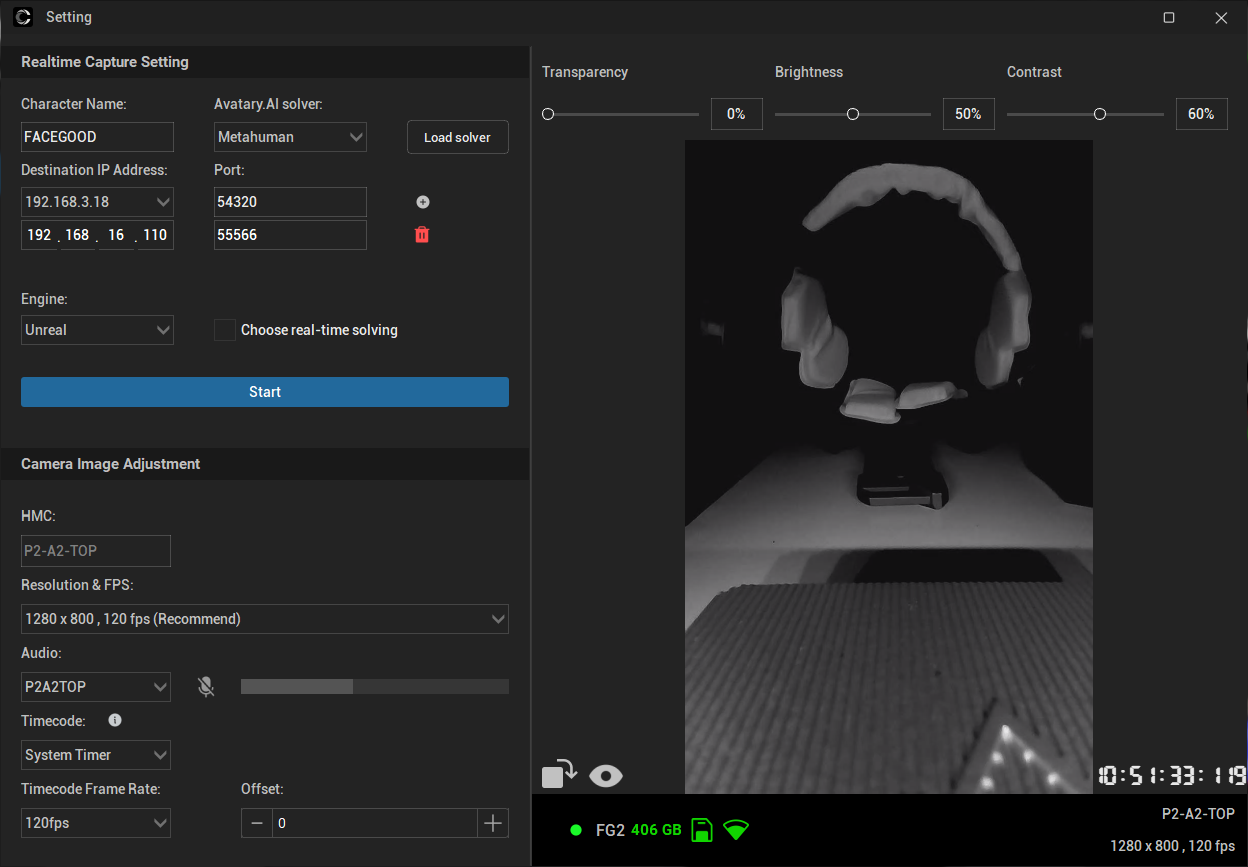Click the green save storage icon

click(x=702, y=830)
